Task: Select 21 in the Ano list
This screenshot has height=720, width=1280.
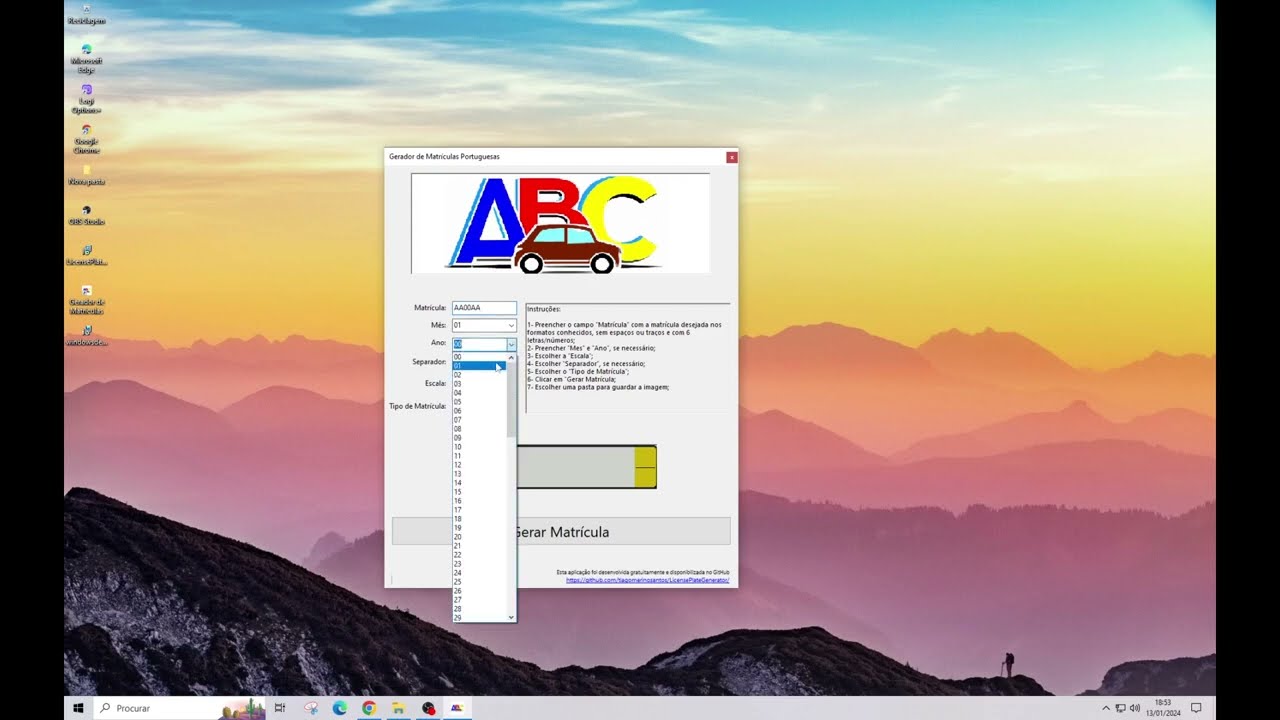Action: pyautogui.click(x=480, y=546)
